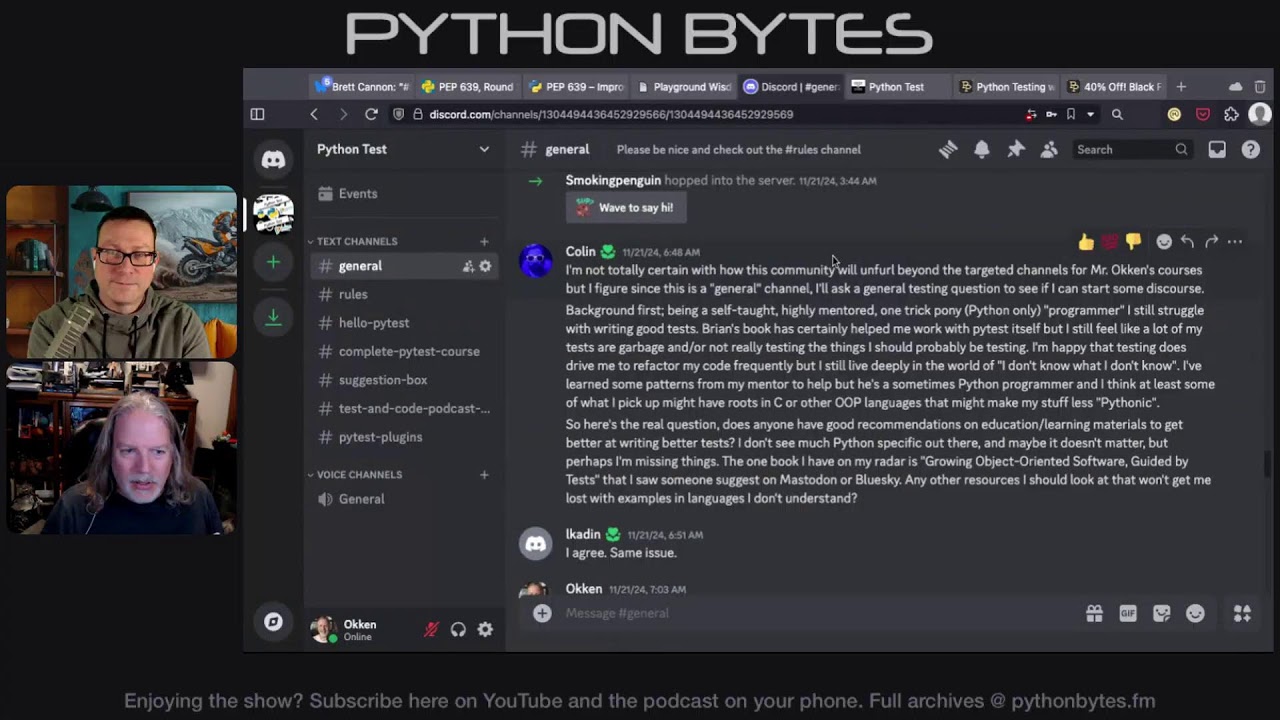Switch to PEP 639, Round tab
Image resolution: width=1280 pixels, height=720 pixels.
point(468,87)
